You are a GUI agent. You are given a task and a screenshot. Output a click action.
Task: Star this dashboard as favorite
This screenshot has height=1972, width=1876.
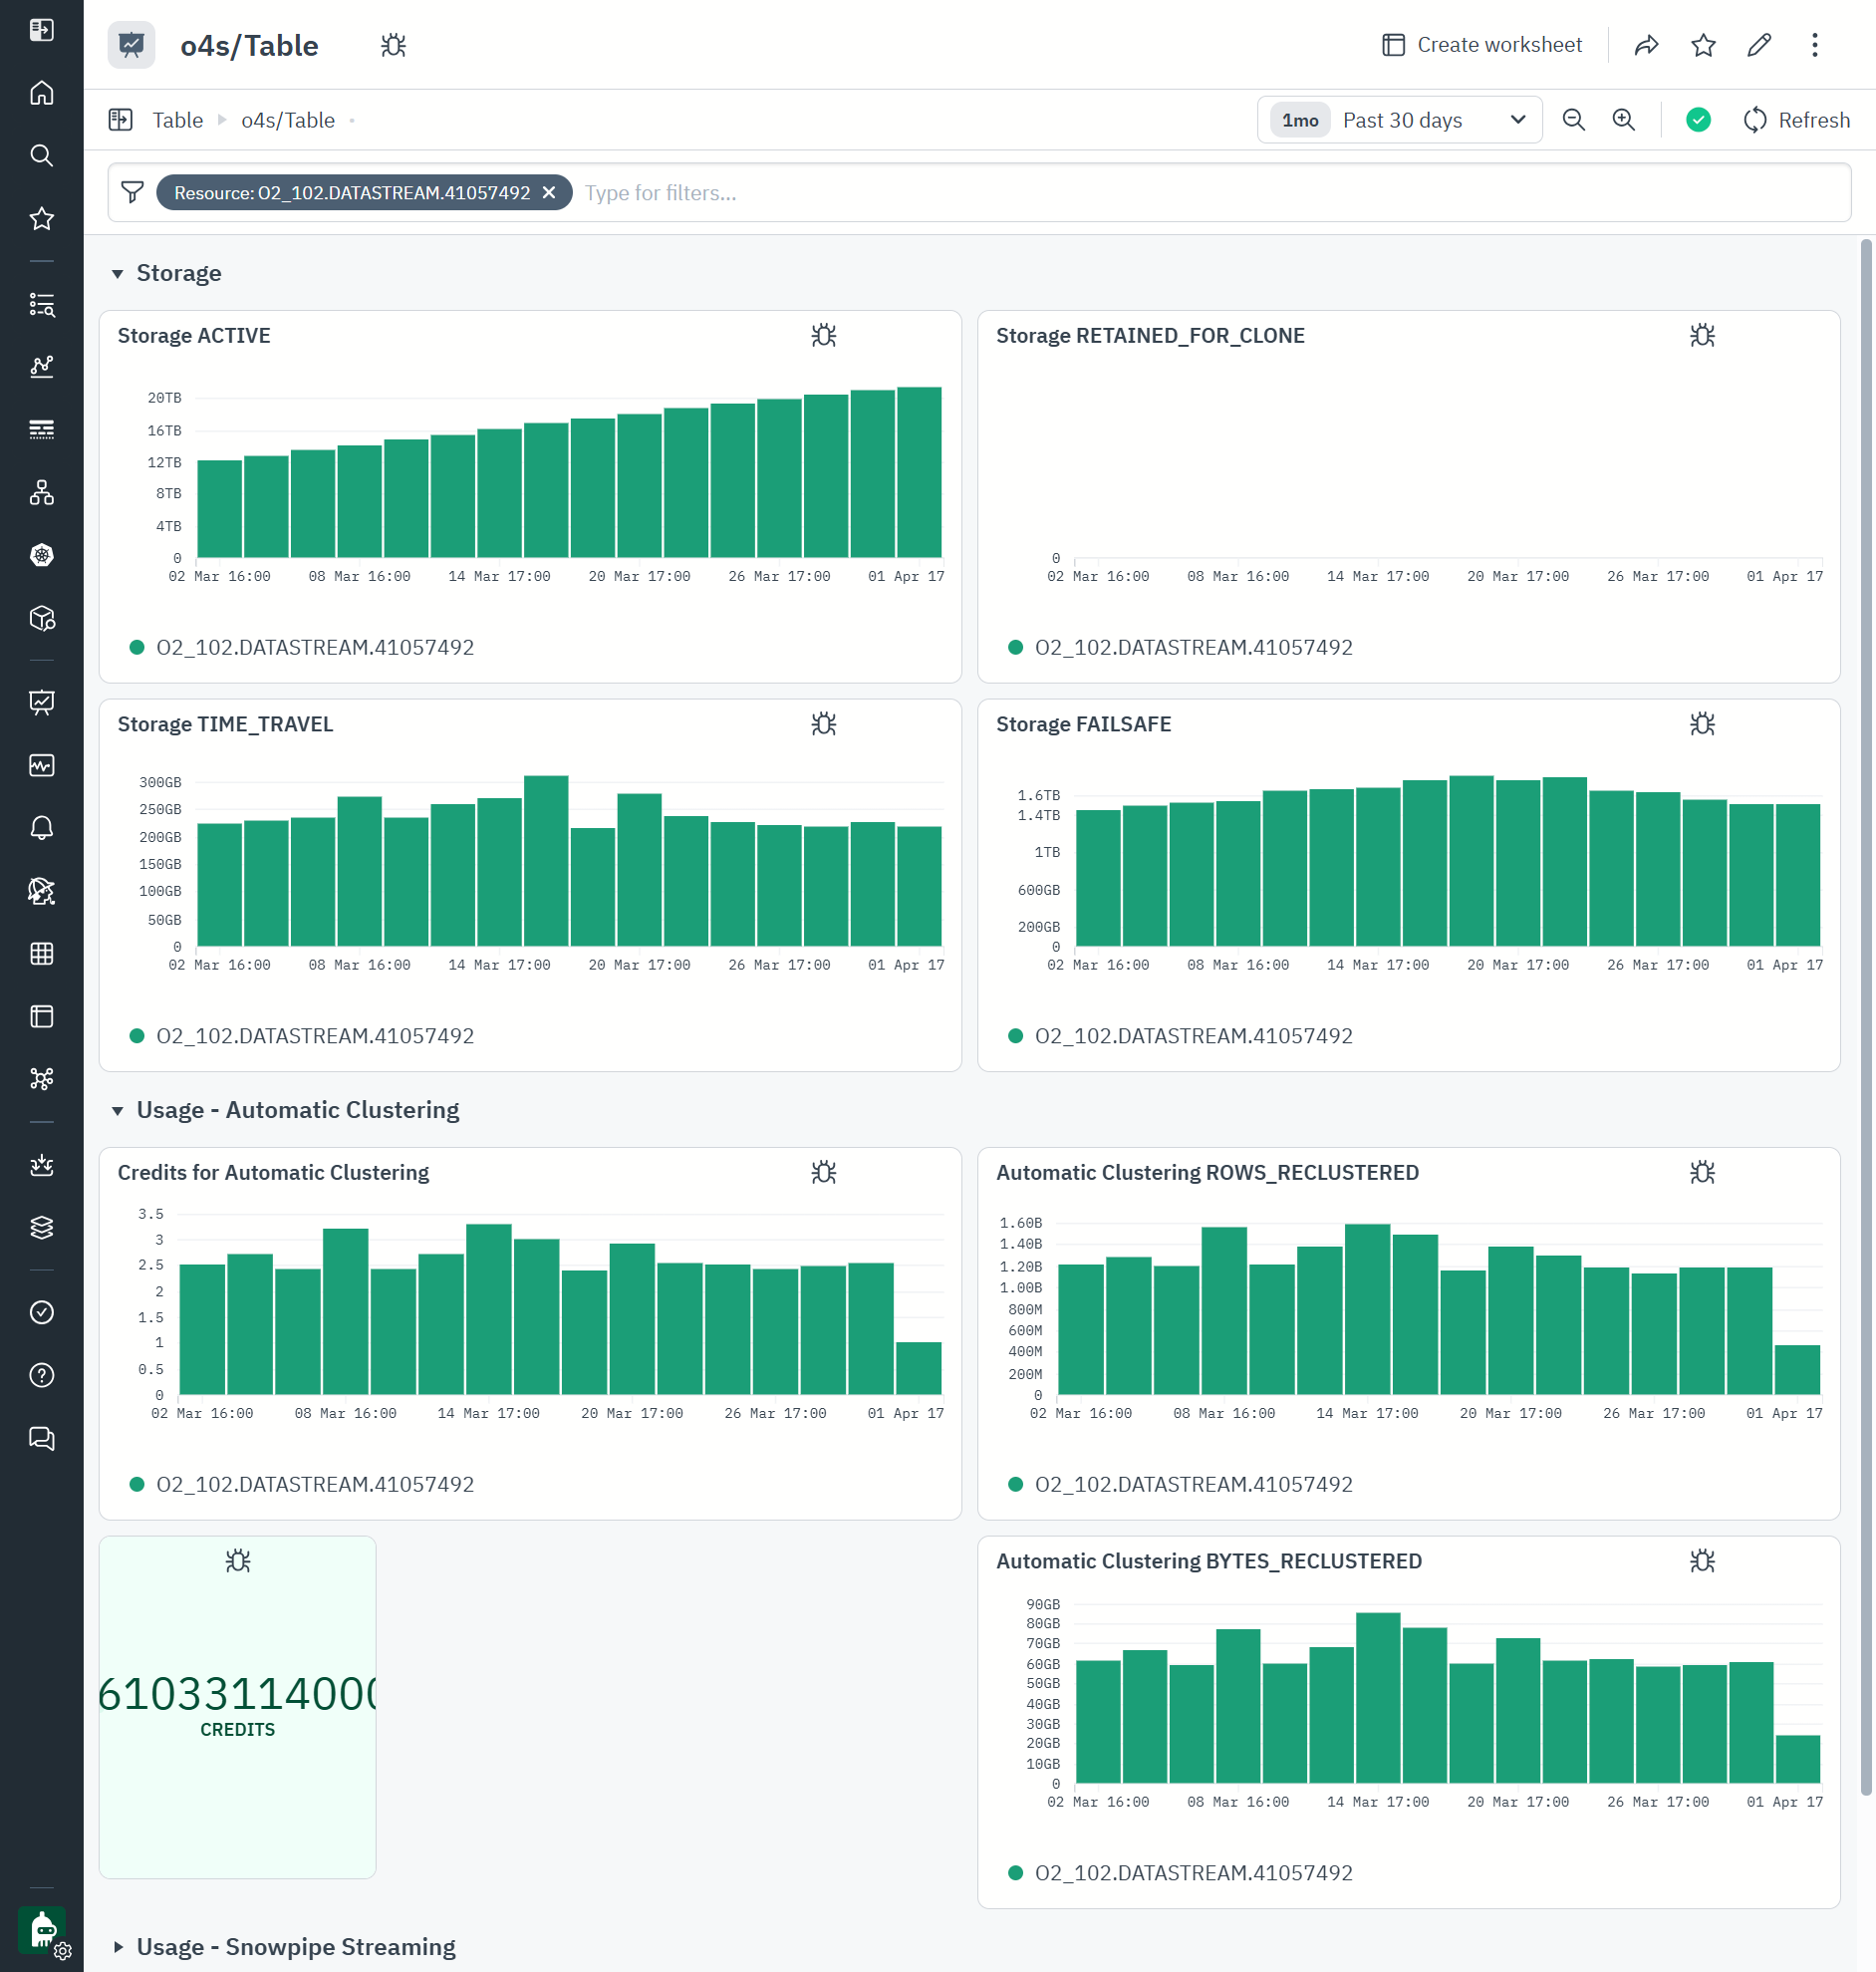click(1703, 45)
